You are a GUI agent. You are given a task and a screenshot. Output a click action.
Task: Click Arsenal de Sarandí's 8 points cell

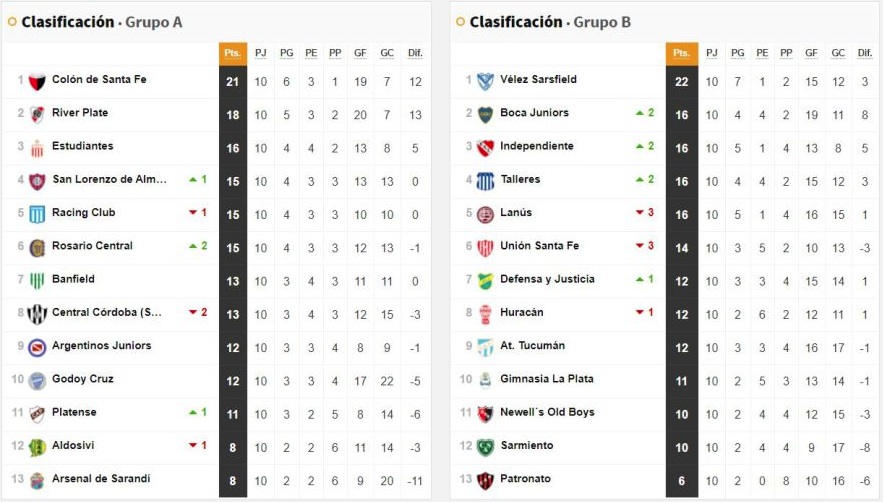pyautogui.click(x=232, y=480)
